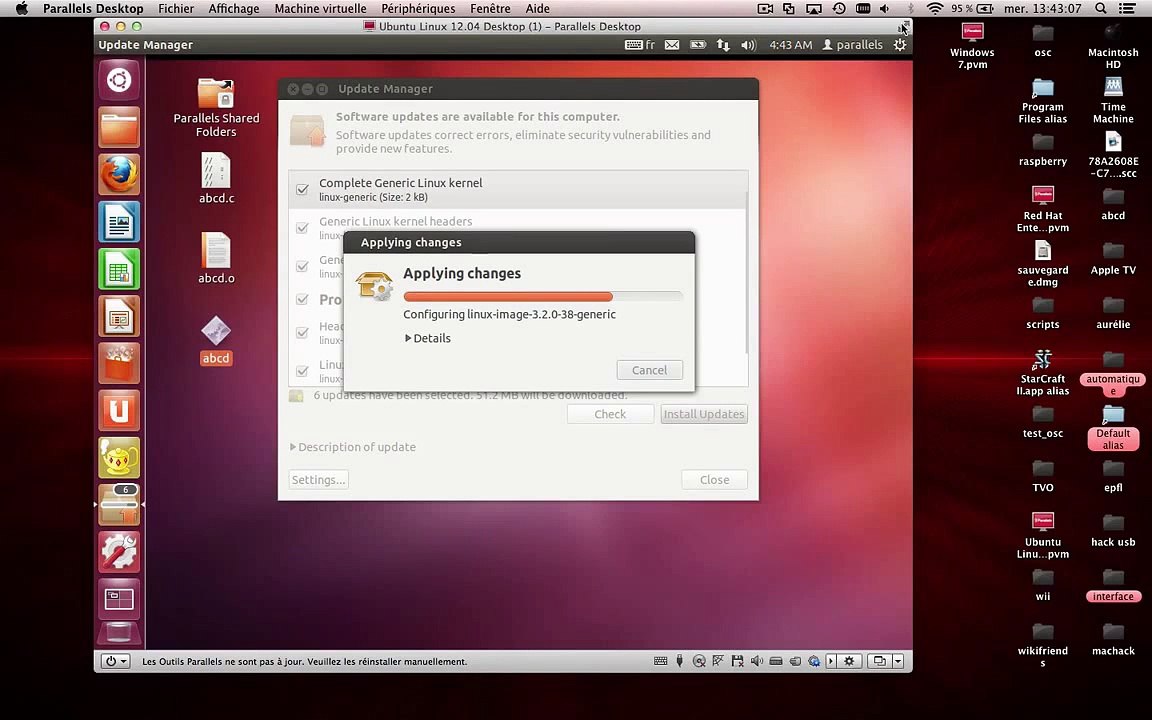Open the Parallels power button dropdown
Image resolution: width=1152 pixels, height=720 pixels.
tap(116, 661)
